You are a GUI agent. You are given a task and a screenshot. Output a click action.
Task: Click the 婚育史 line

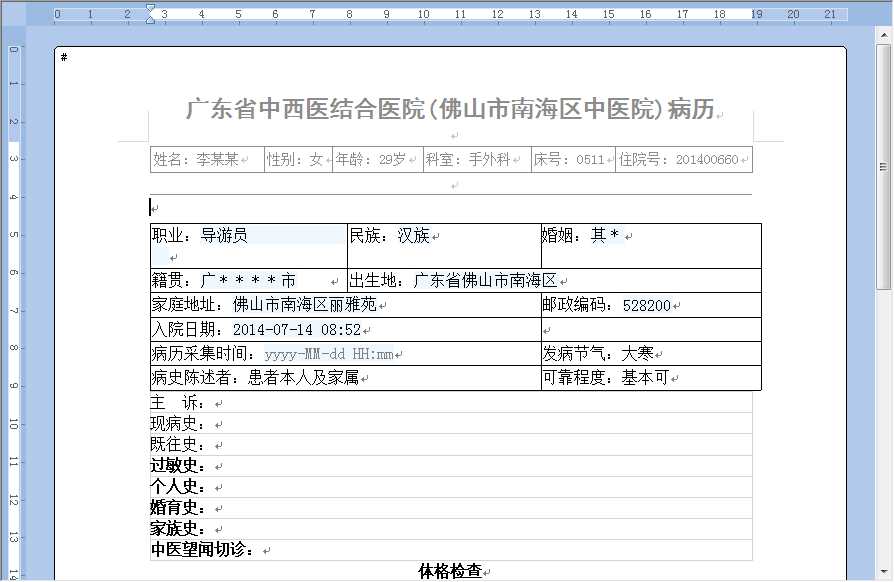[x=451, y=508]
